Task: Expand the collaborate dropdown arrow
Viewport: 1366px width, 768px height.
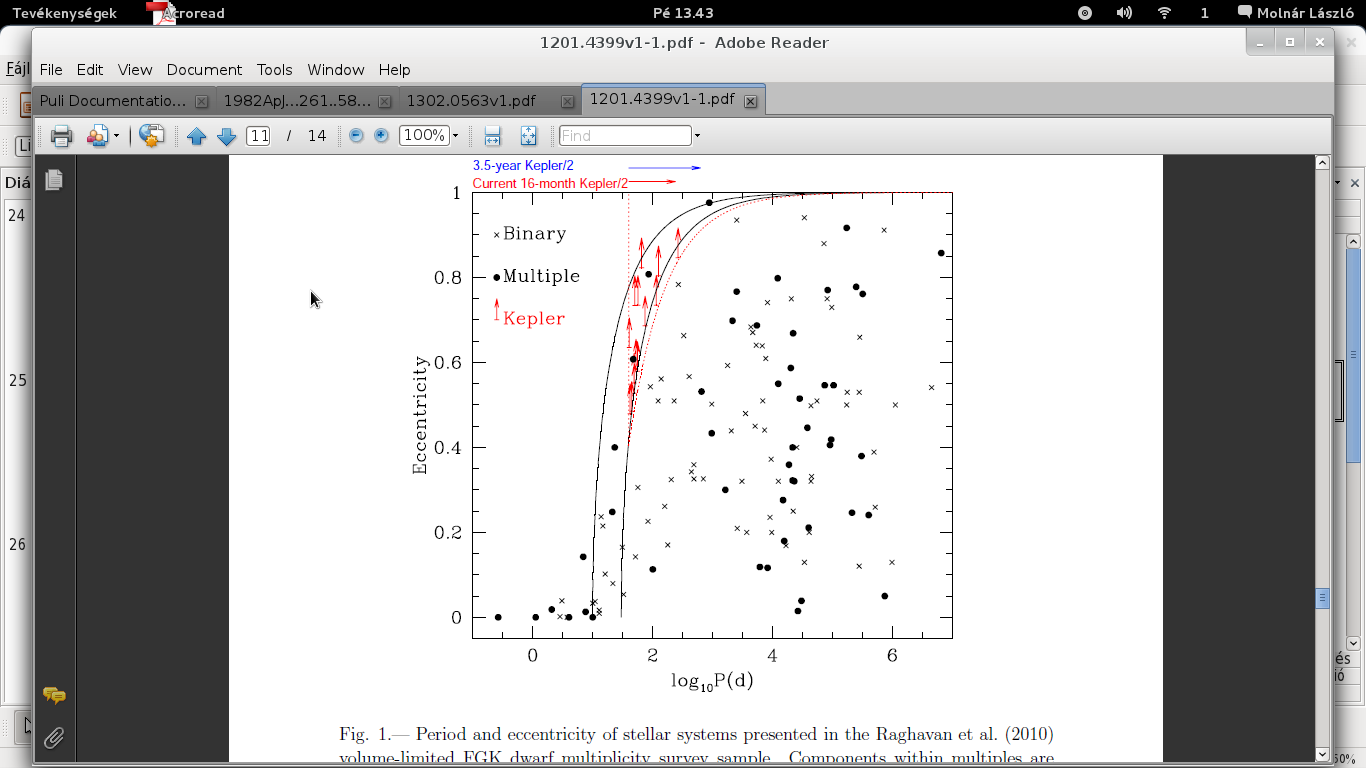Action: pyautogui.click(x=116, y=136)
